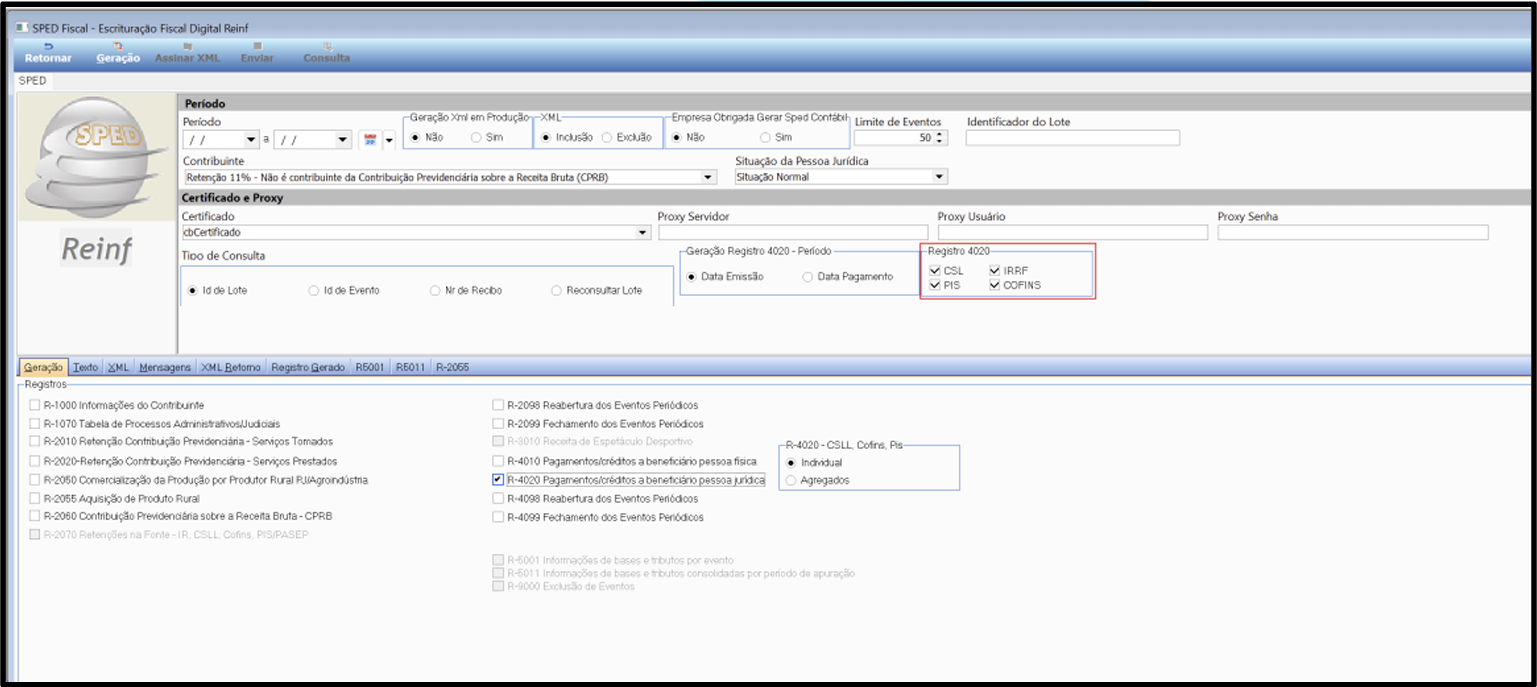Screen dimensions: 1537x687
Task: Switch to the R5001 tab
Action: pos(370,367)
